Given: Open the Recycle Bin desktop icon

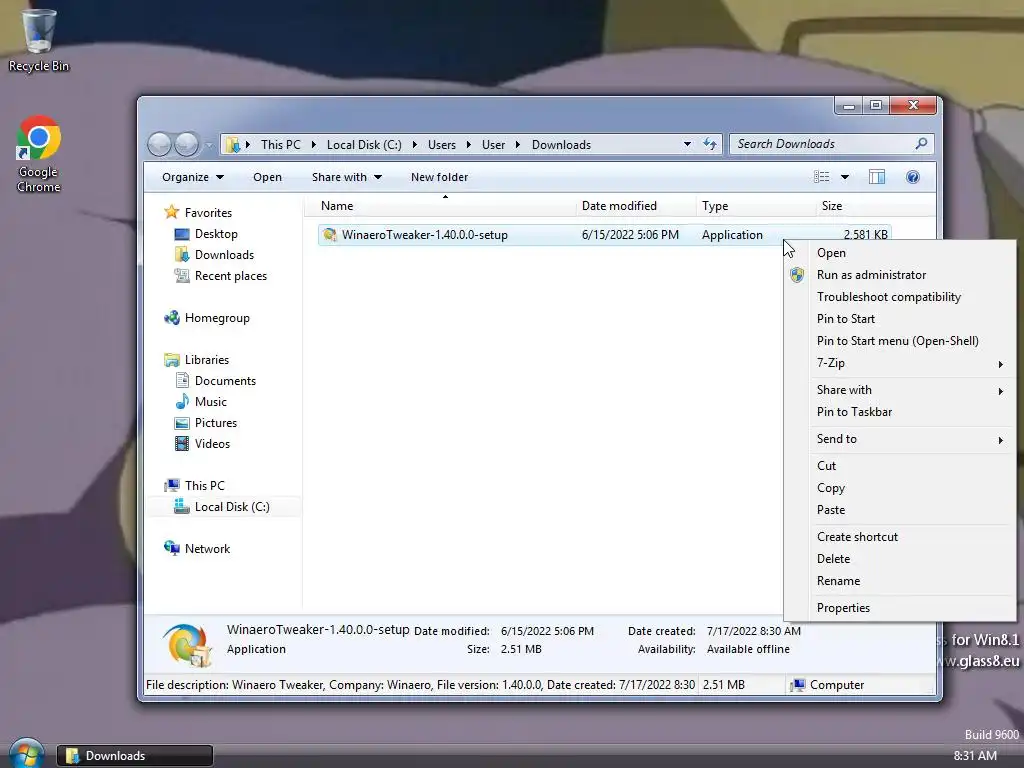Looking at the screenshot, I should point(39,38).
